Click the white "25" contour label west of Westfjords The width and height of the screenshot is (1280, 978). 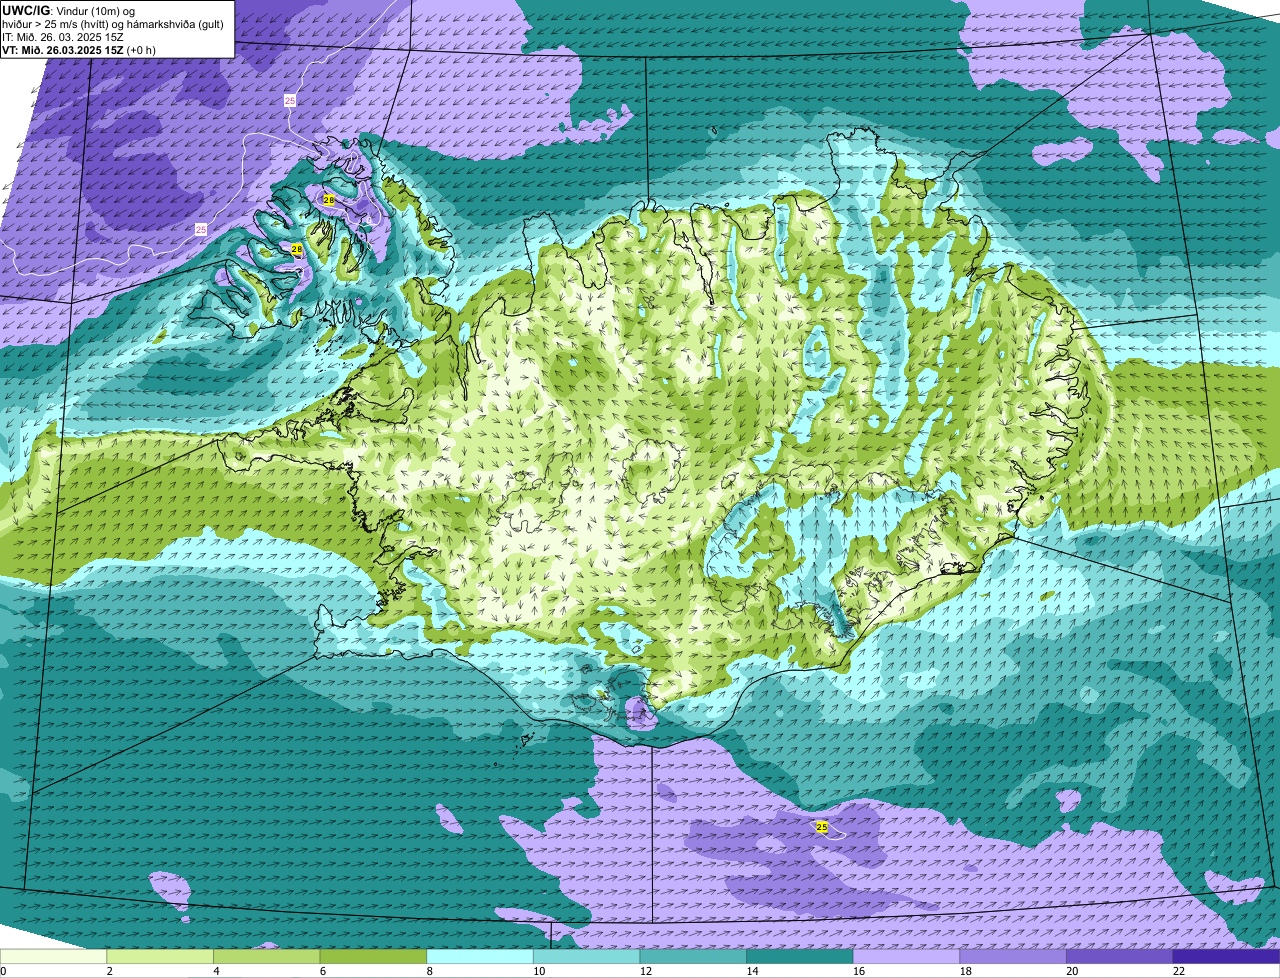[200, 230]
